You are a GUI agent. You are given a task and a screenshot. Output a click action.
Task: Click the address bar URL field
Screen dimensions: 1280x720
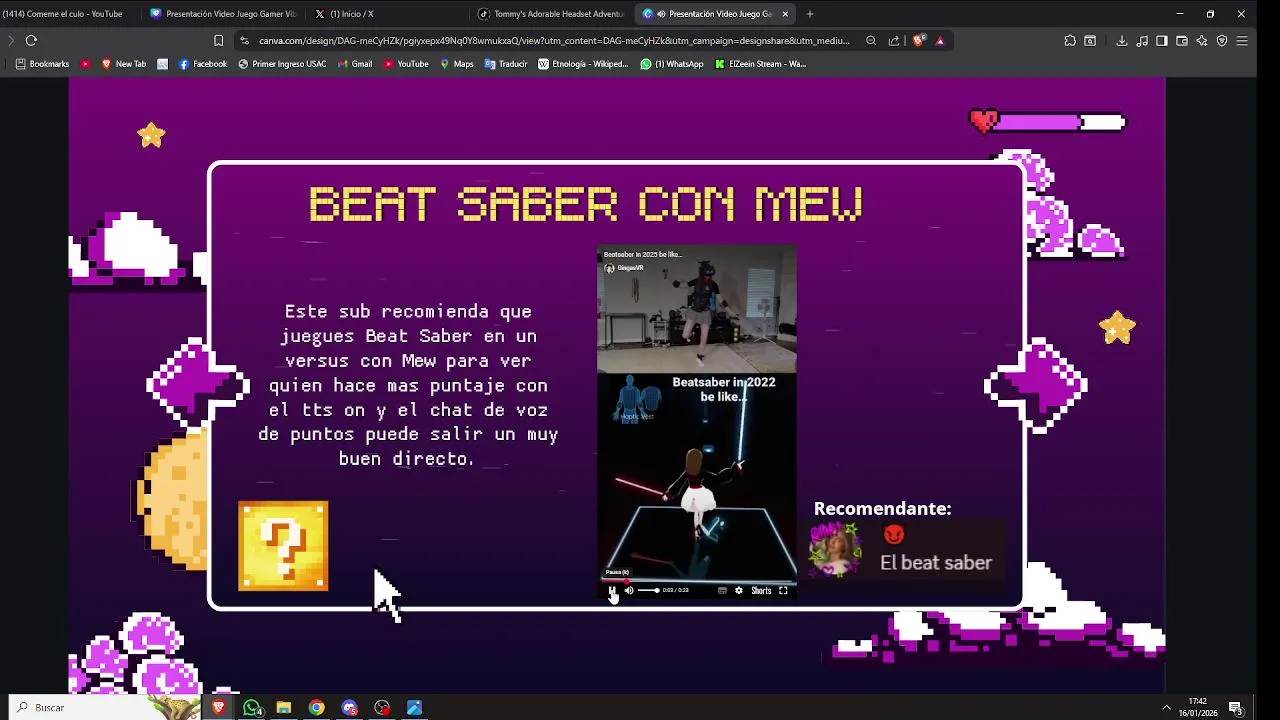pyautogui.click(x=554, y=41)
